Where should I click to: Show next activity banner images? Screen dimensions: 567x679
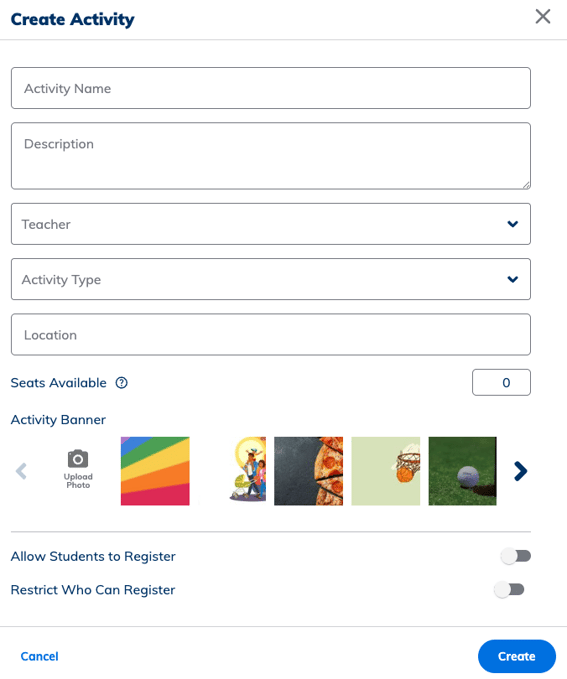tap(520, 471)
